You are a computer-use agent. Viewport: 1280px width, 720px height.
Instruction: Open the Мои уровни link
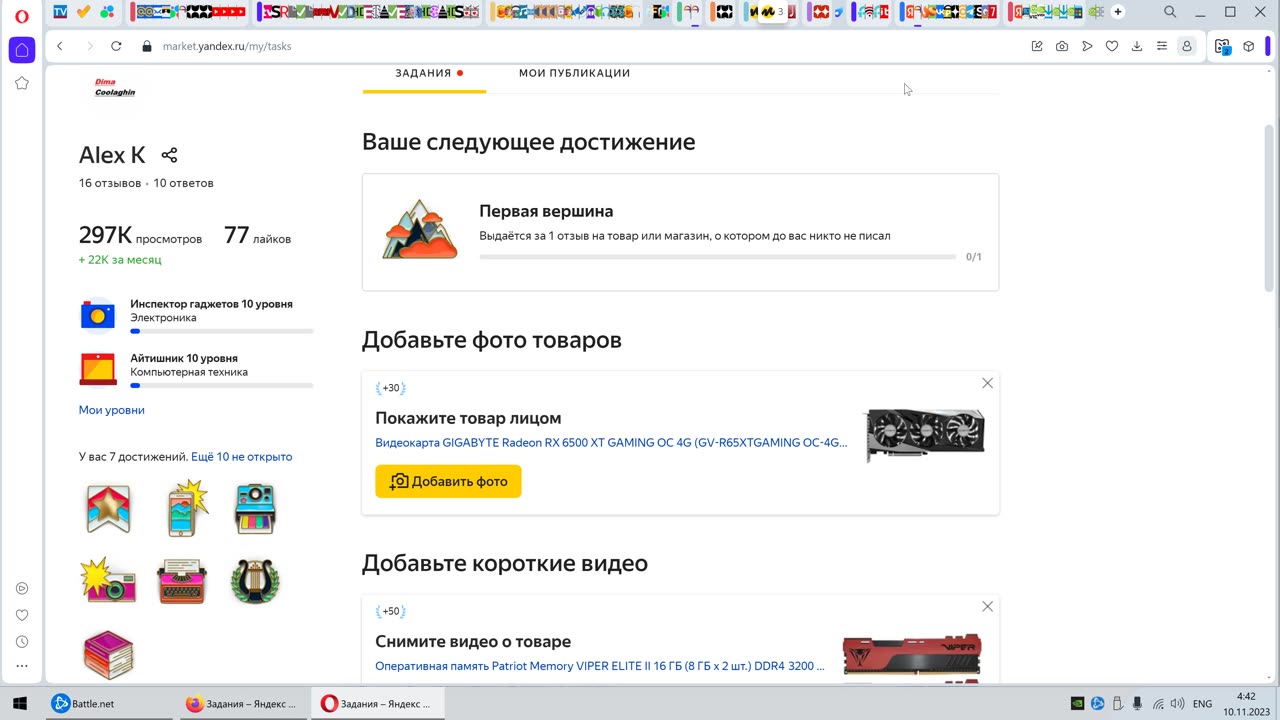click(x=112, y=410)
